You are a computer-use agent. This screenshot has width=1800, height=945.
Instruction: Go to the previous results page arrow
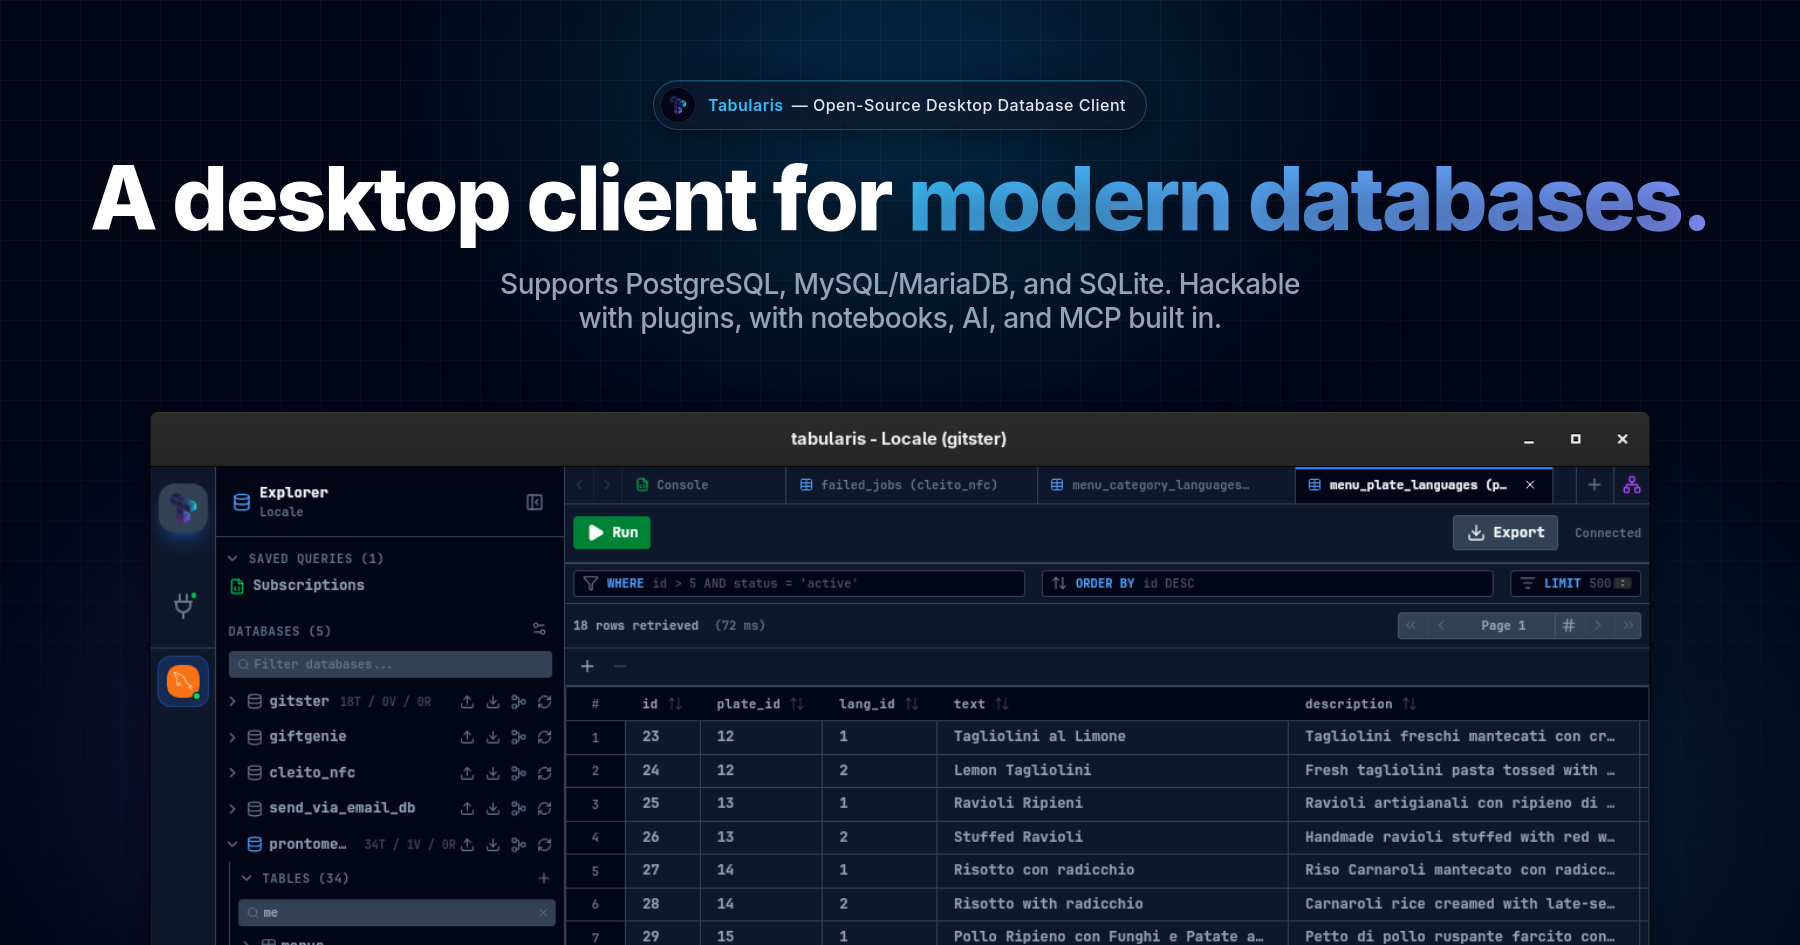coord(1441,625)
